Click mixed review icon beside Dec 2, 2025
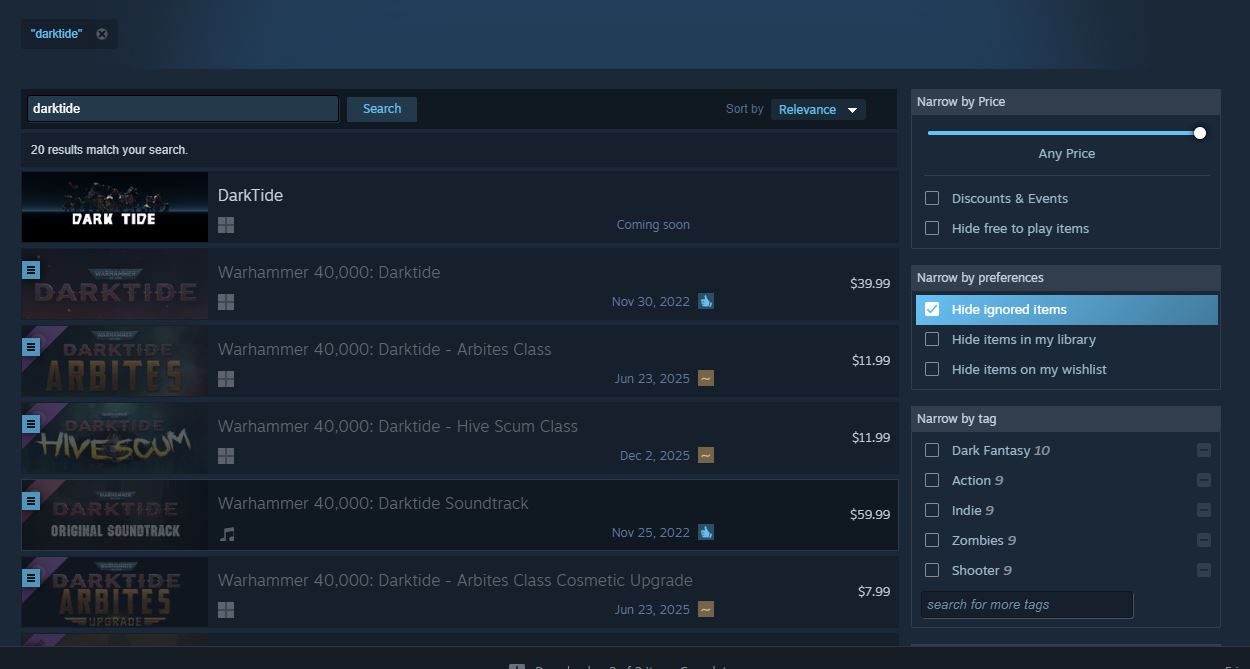 (x=706, y=455)
